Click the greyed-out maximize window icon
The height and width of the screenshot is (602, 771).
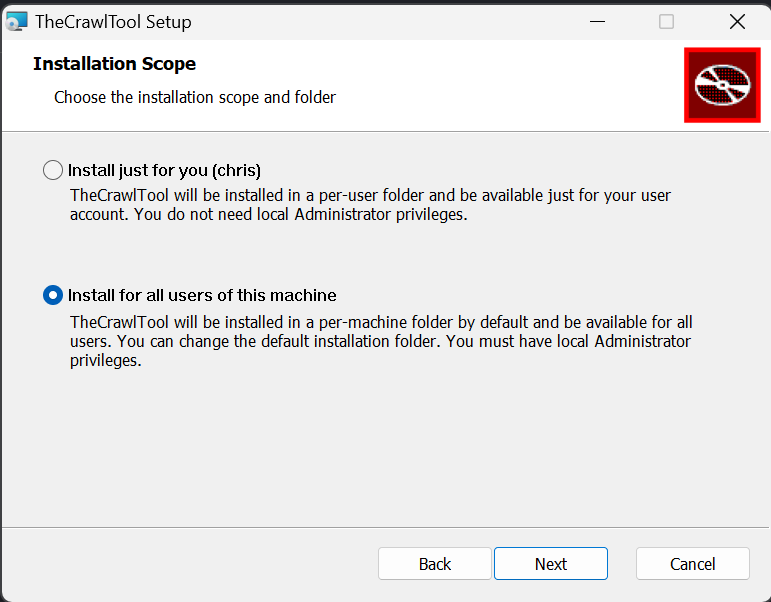coord(666,21)
